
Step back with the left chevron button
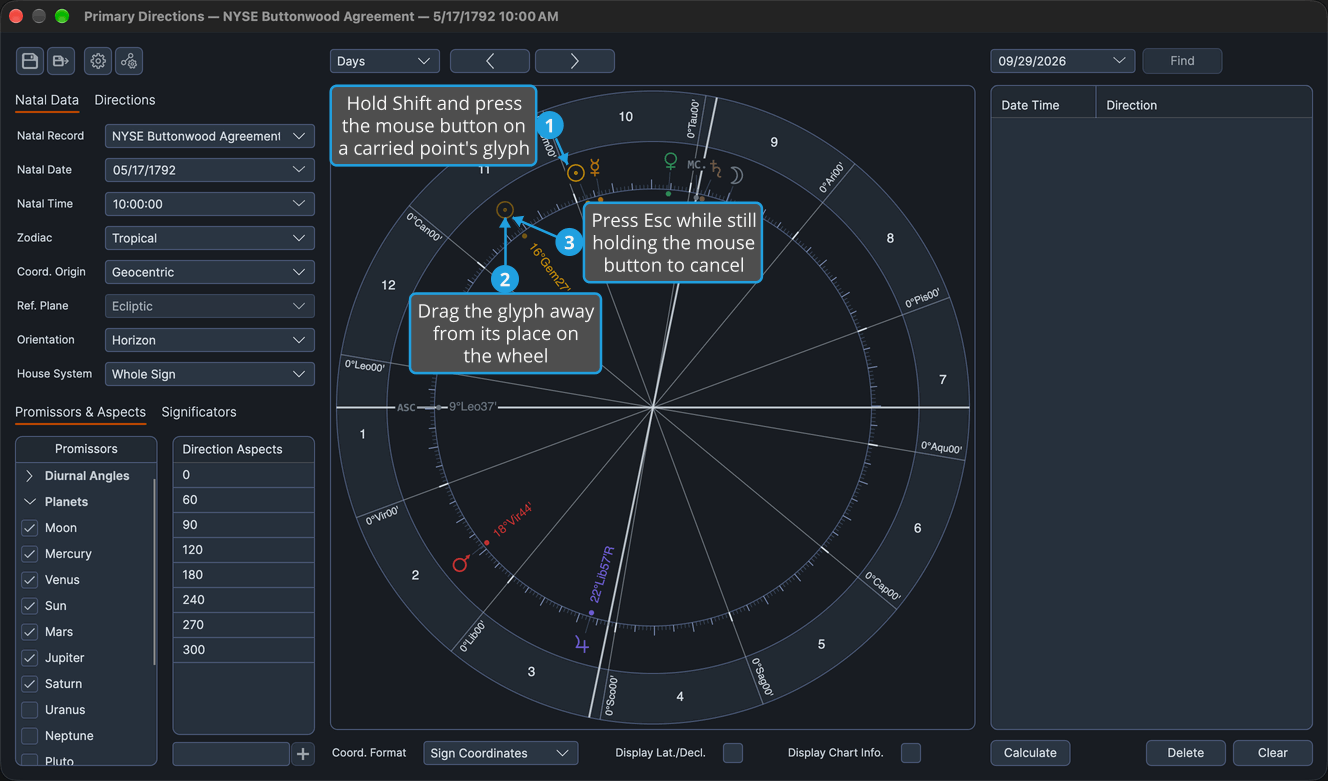pos(490,61)
